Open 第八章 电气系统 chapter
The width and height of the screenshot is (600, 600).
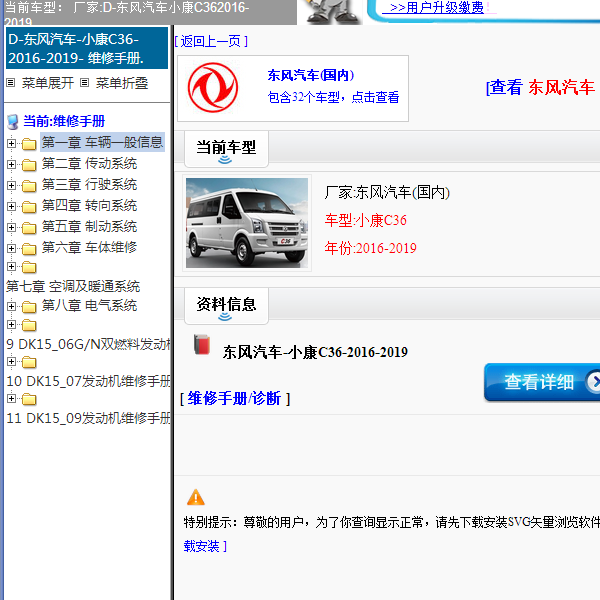coord(89,305)
